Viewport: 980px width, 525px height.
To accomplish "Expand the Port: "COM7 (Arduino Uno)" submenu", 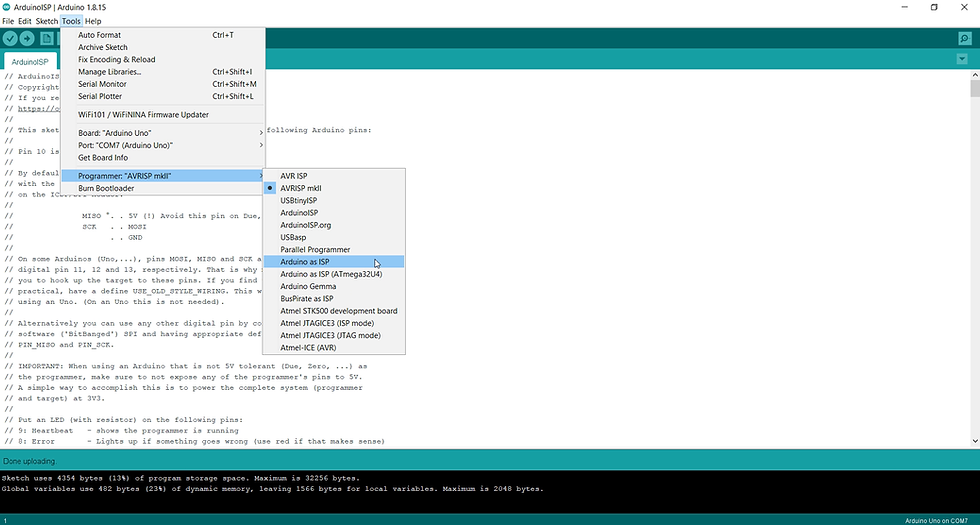I will 162,145.
